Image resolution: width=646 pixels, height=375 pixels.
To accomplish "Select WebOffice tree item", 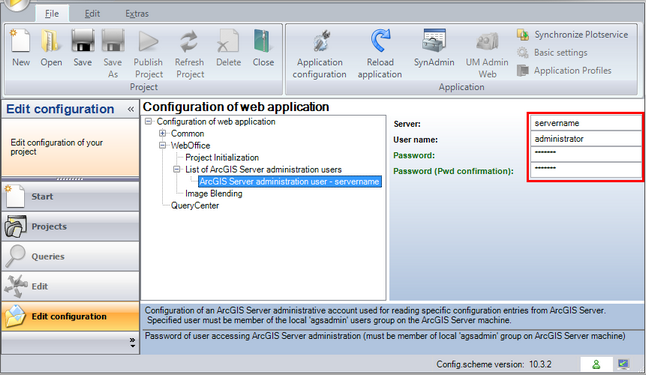I will tap(190, 145).
